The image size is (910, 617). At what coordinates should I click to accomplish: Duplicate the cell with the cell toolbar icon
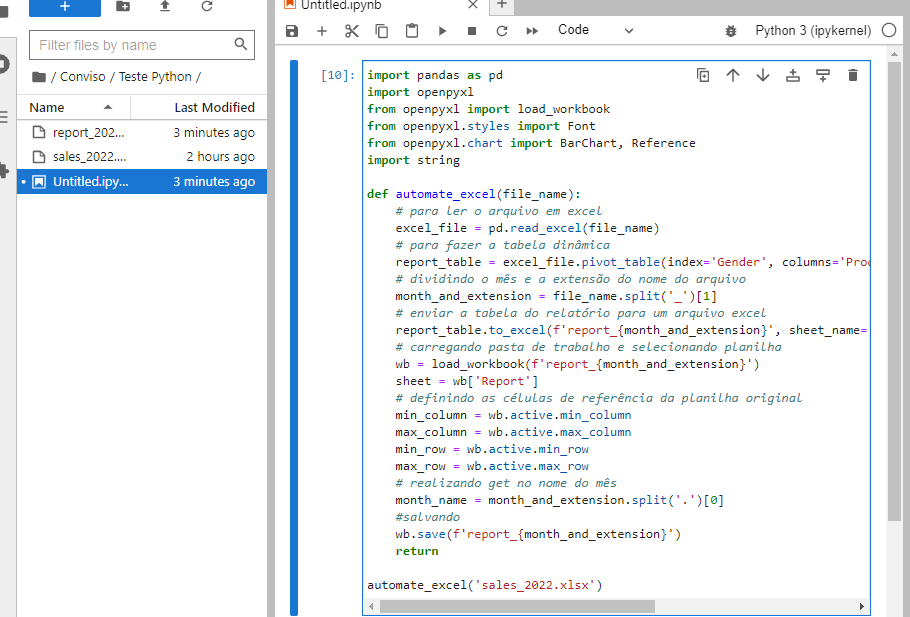[703, 75]
